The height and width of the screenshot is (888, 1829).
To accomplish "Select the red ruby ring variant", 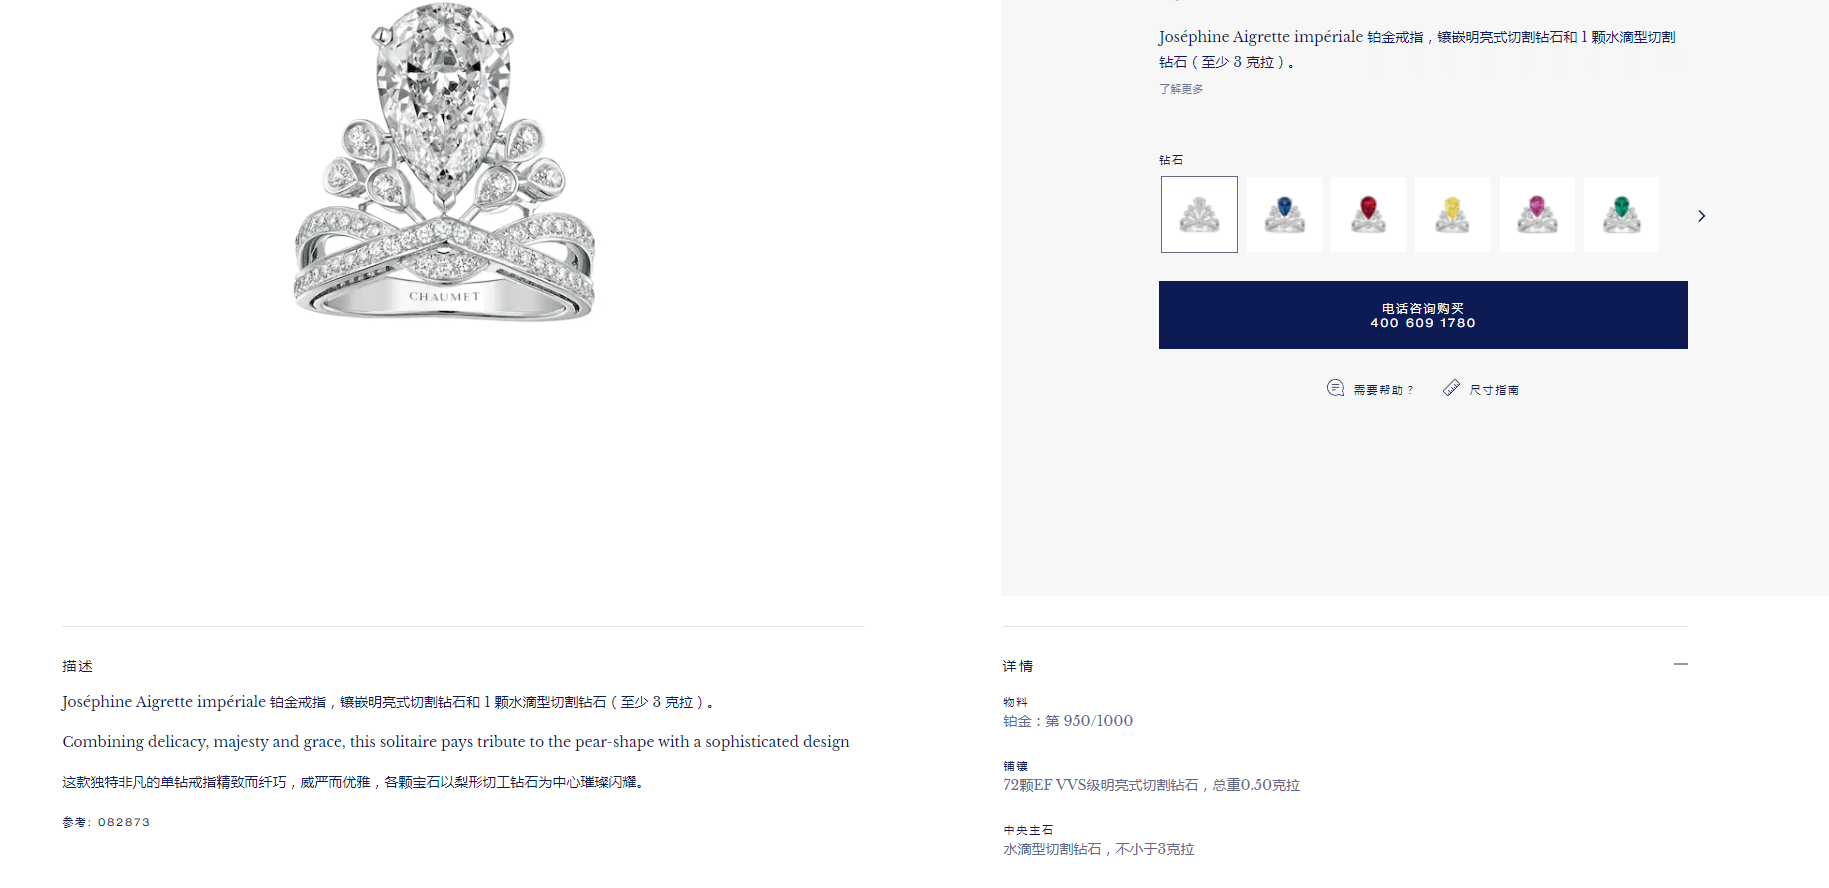I will click(x=1368, y=215).
